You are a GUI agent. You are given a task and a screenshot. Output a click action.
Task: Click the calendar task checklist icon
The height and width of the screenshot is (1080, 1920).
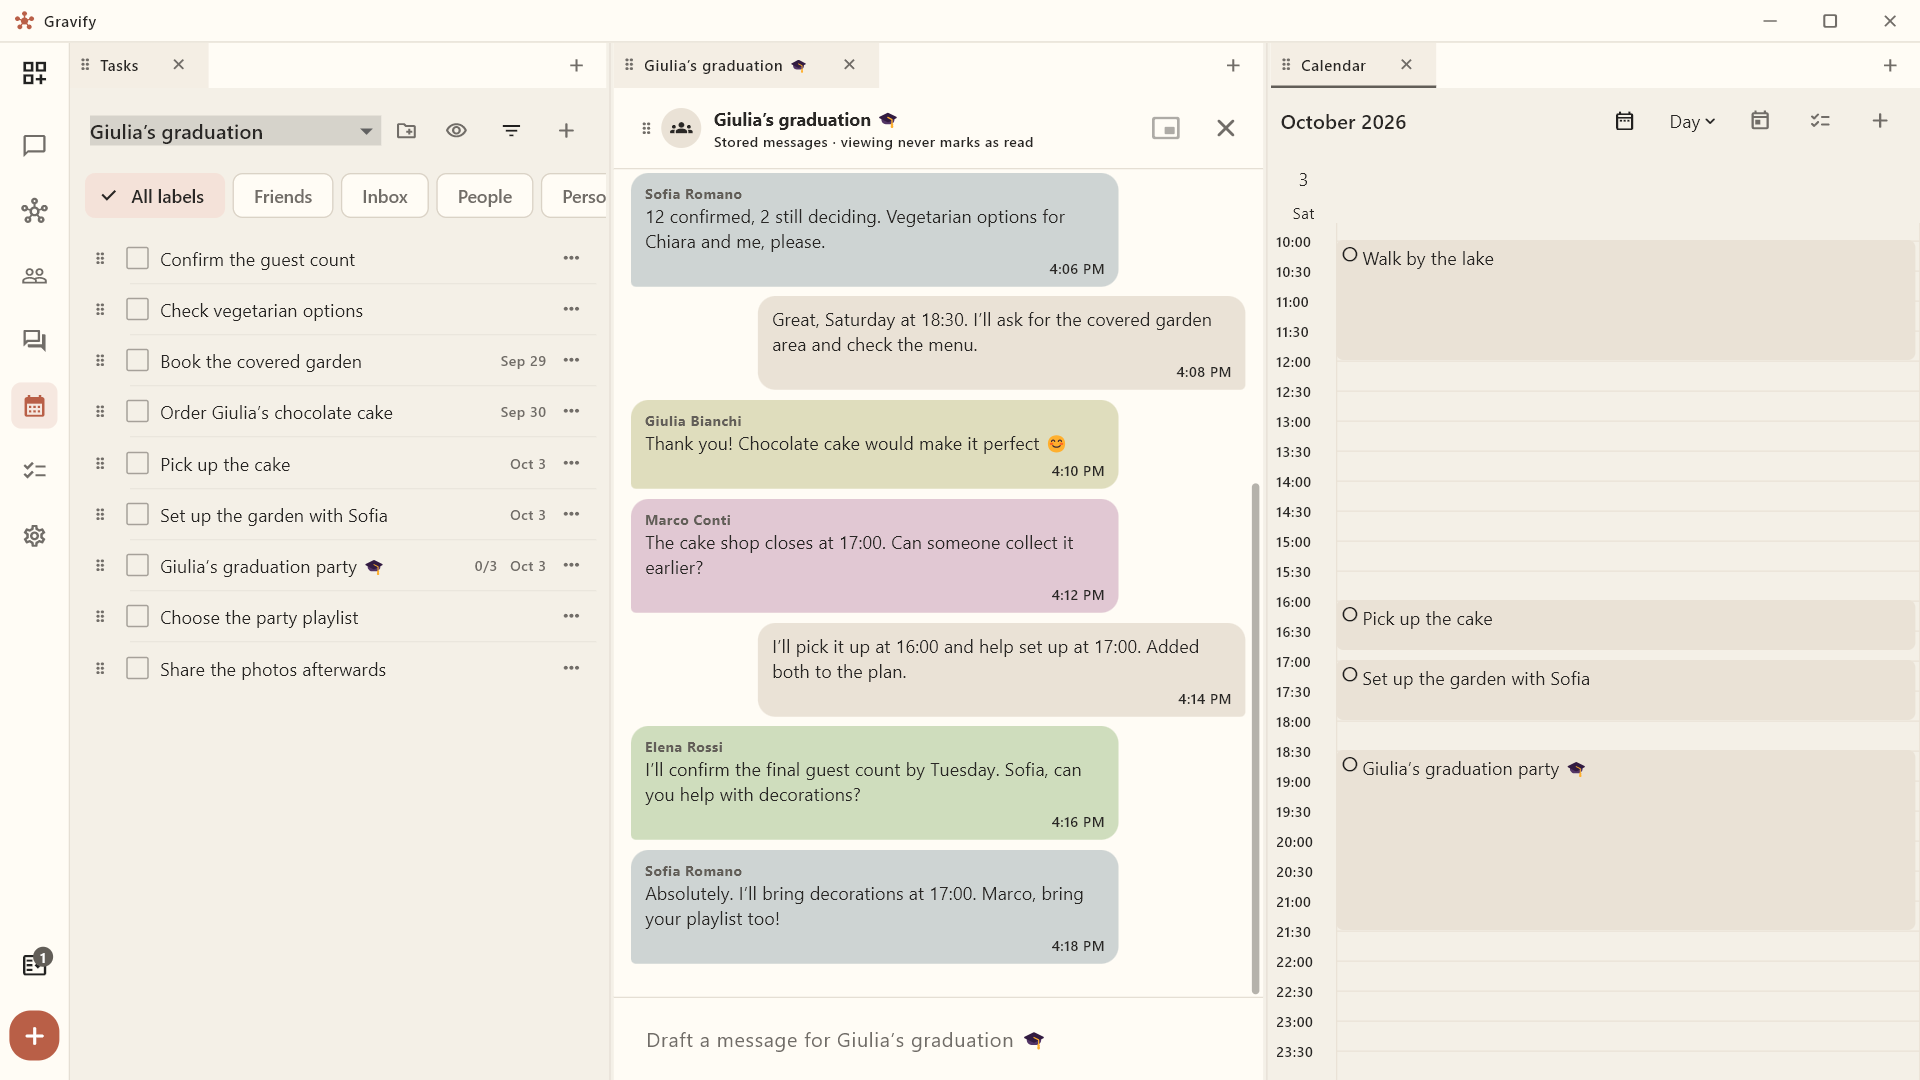click(x=1820, y=121)
